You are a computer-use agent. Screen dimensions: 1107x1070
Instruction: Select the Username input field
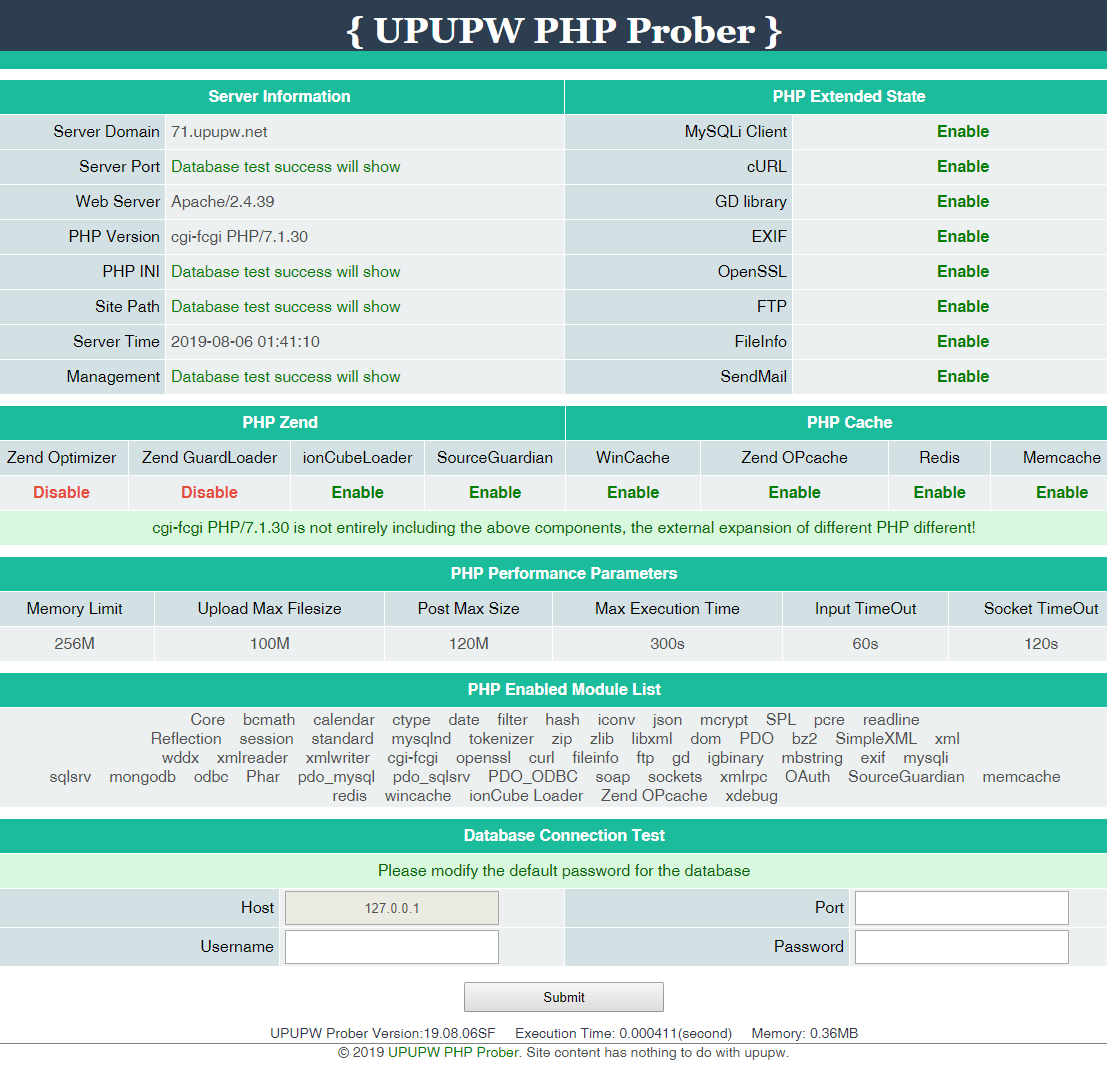point(392,946)
